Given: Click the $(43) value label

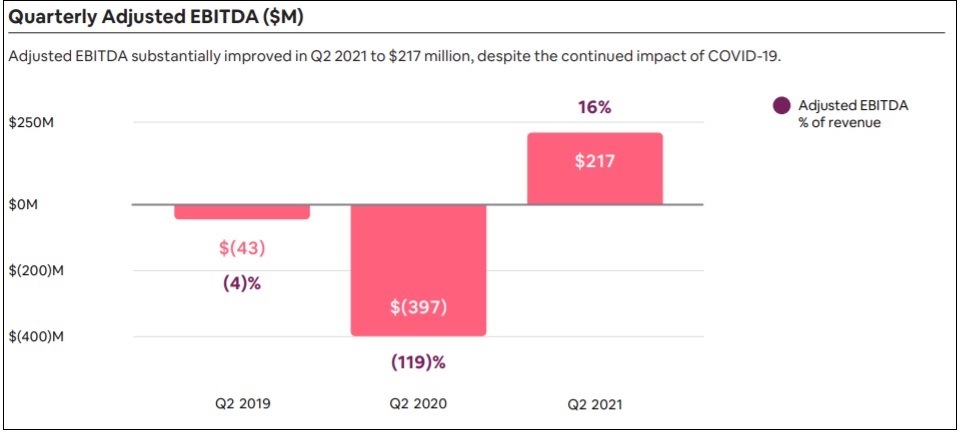Looking at the screenshot, I should pyautogui.click(x=241, y=248).
